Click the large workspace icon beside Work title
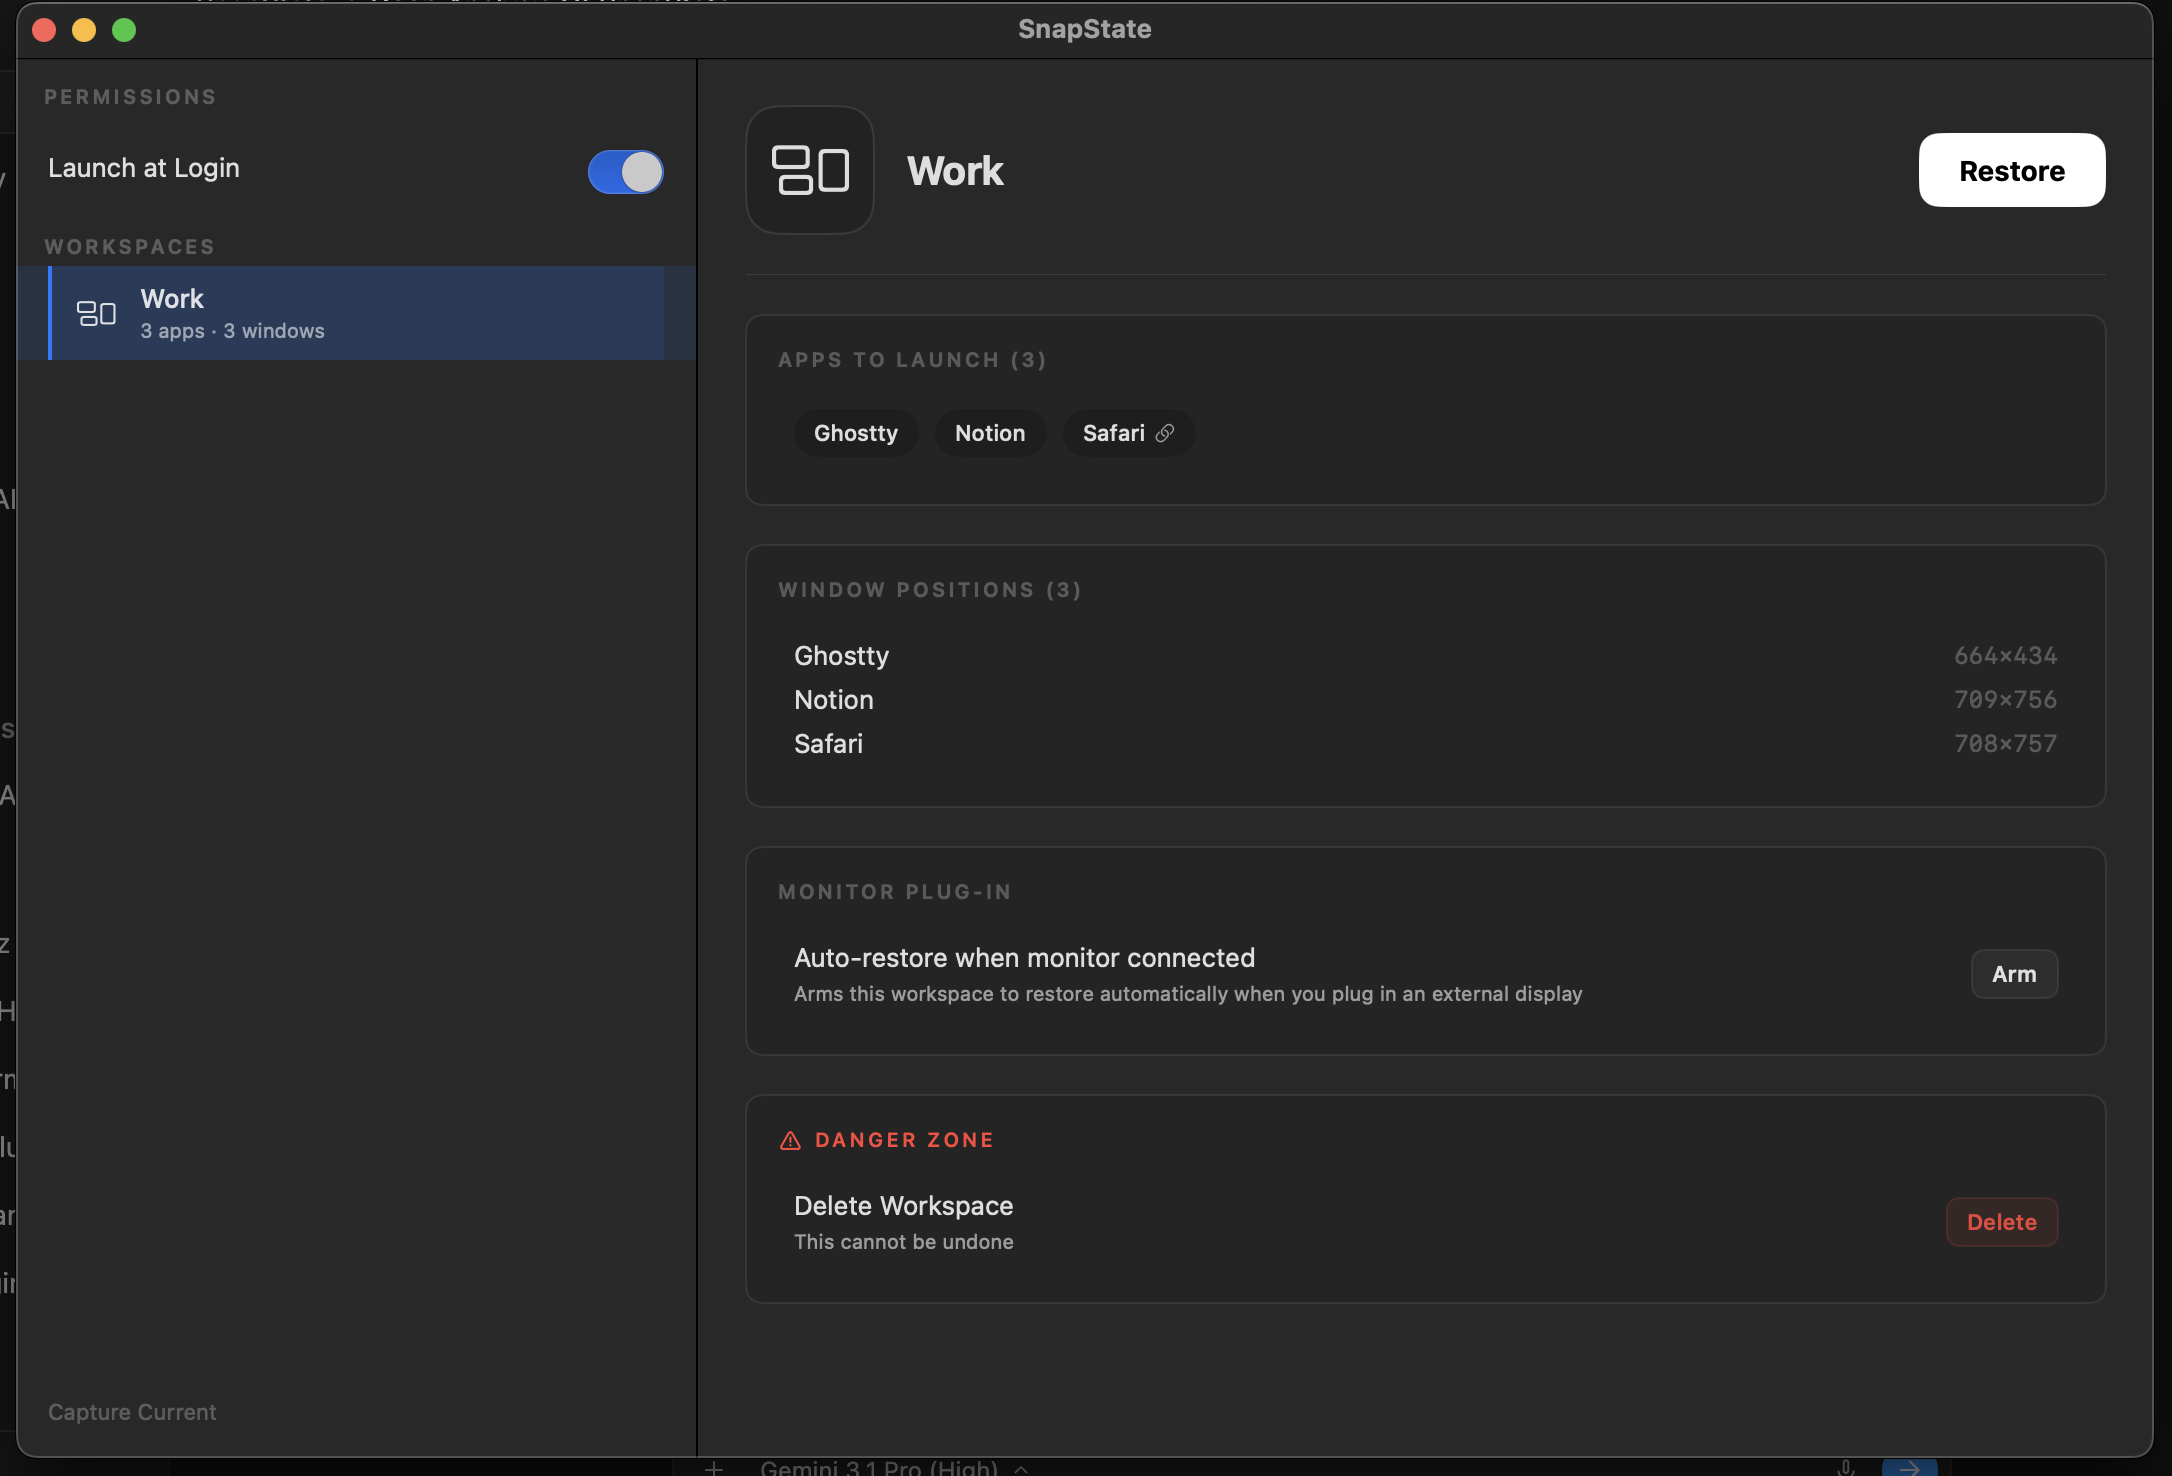2172x1476 pixels. (x=810, y=170)
